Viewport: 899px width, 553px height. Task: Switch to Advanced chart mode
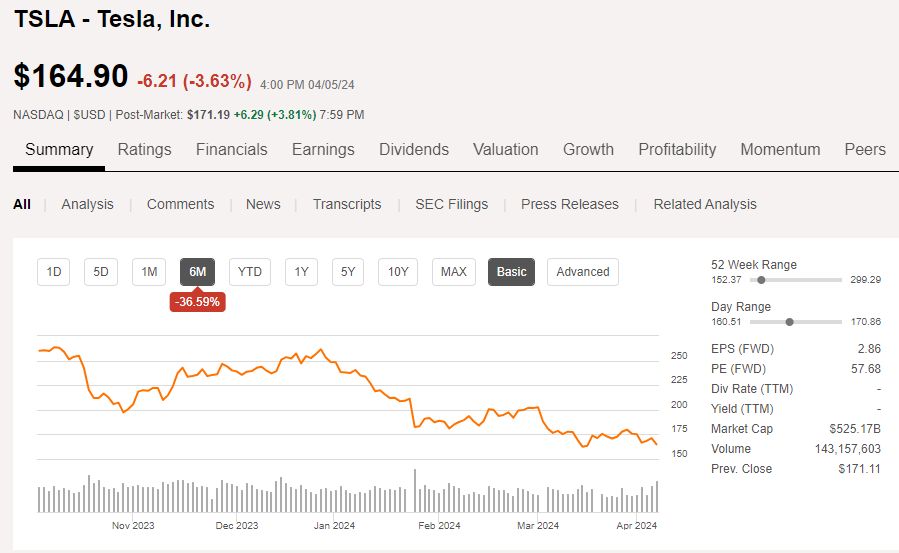click(x=582, y=272)
